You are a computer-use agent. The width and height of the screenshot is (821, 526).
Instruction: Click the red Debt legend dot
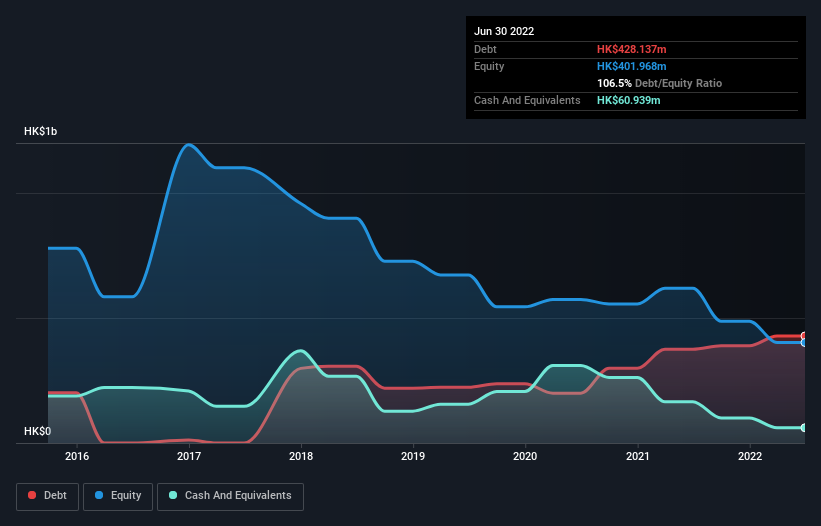[32, 495]
